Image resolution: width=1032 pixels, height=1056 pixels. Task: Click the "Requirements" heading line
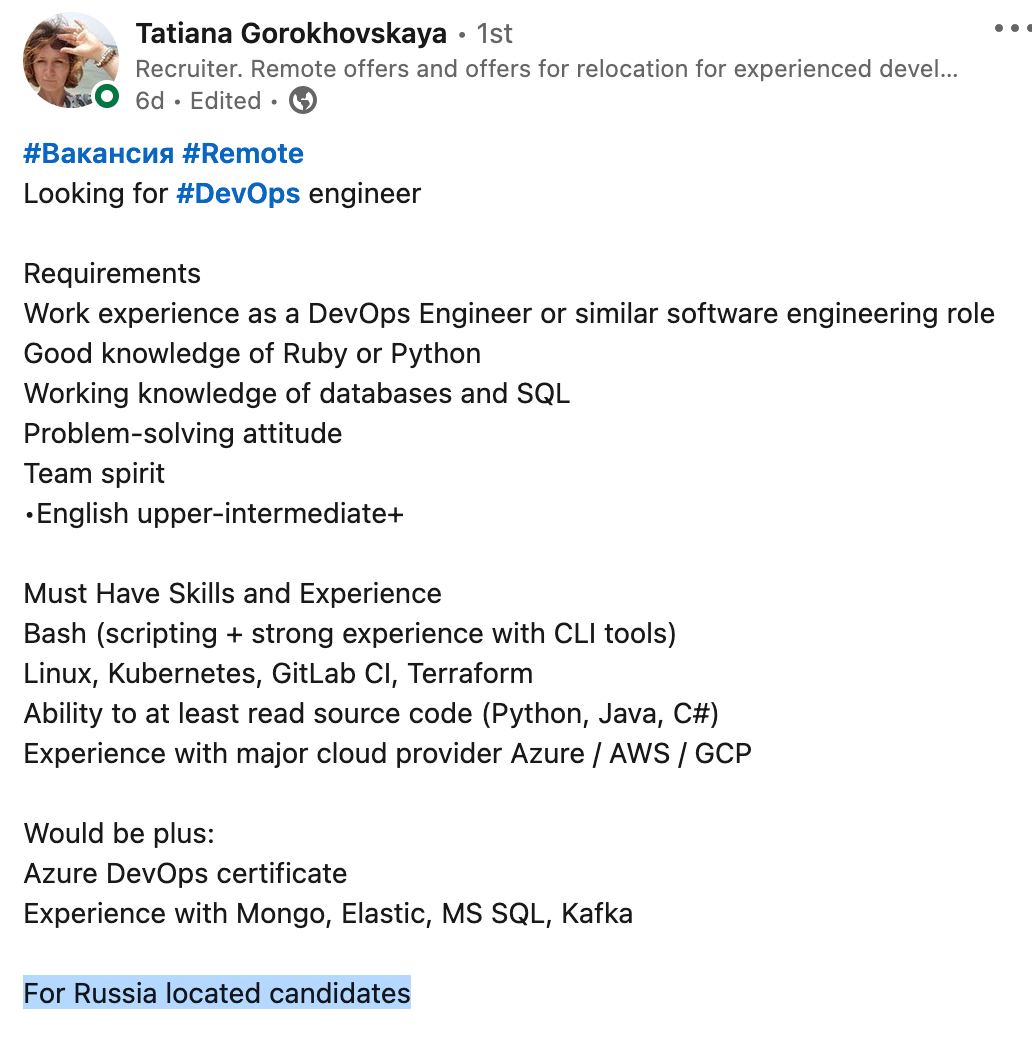112,274
